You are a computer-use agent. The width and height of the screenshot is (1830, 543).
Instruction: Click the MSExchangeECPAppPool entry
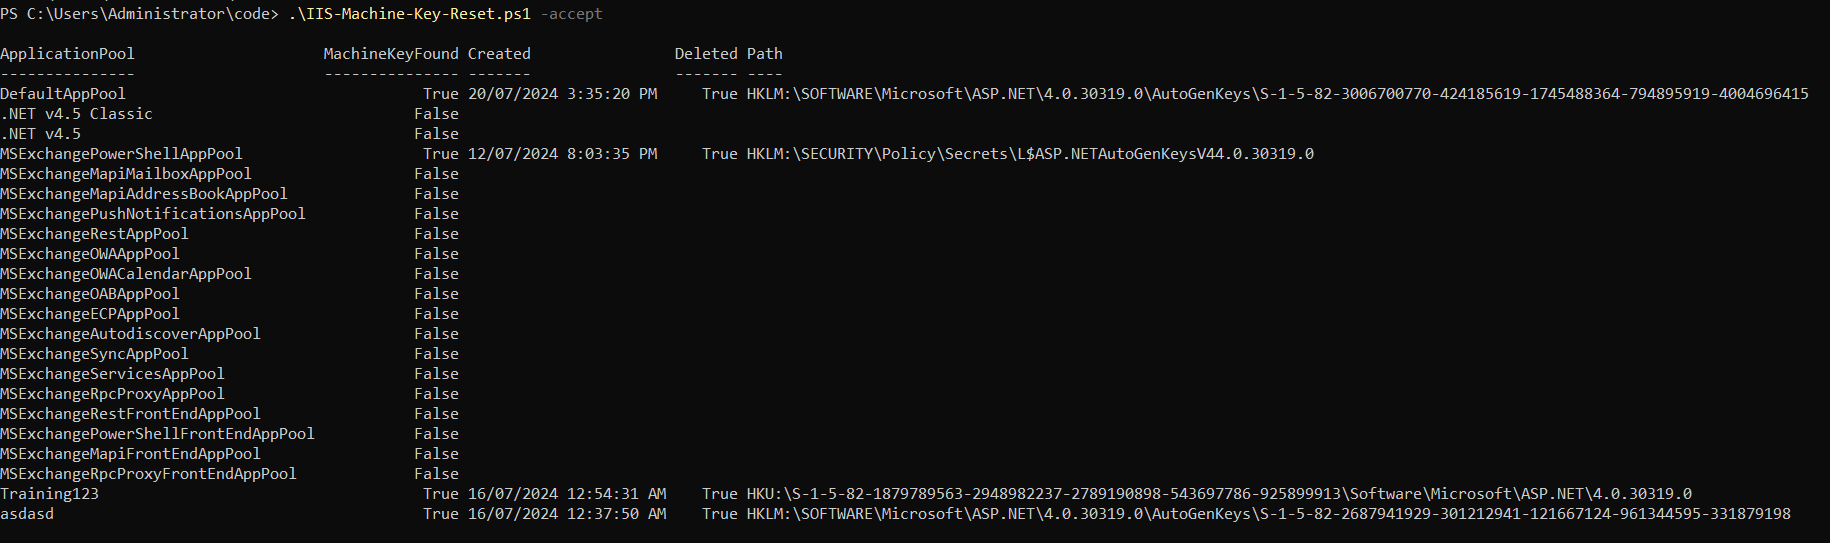point(90,314)
